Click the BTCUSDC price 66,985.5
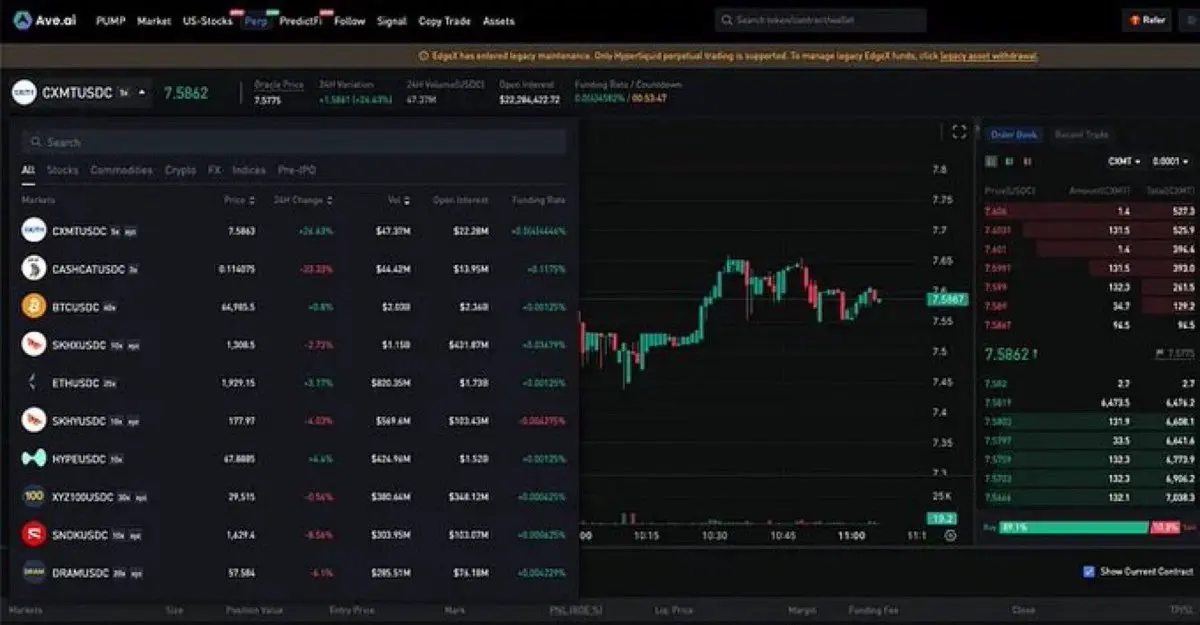This screenshot has width=1200, height=625. tap(236, 307)
